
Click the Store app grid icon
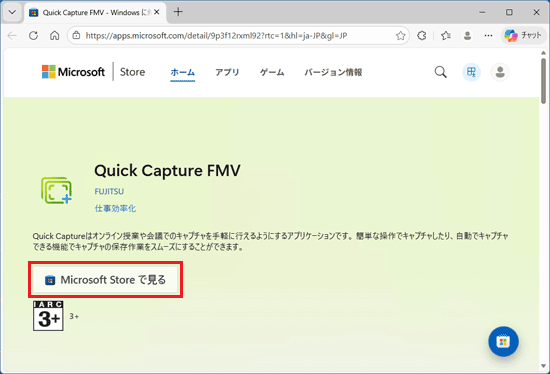pos(471,72)
